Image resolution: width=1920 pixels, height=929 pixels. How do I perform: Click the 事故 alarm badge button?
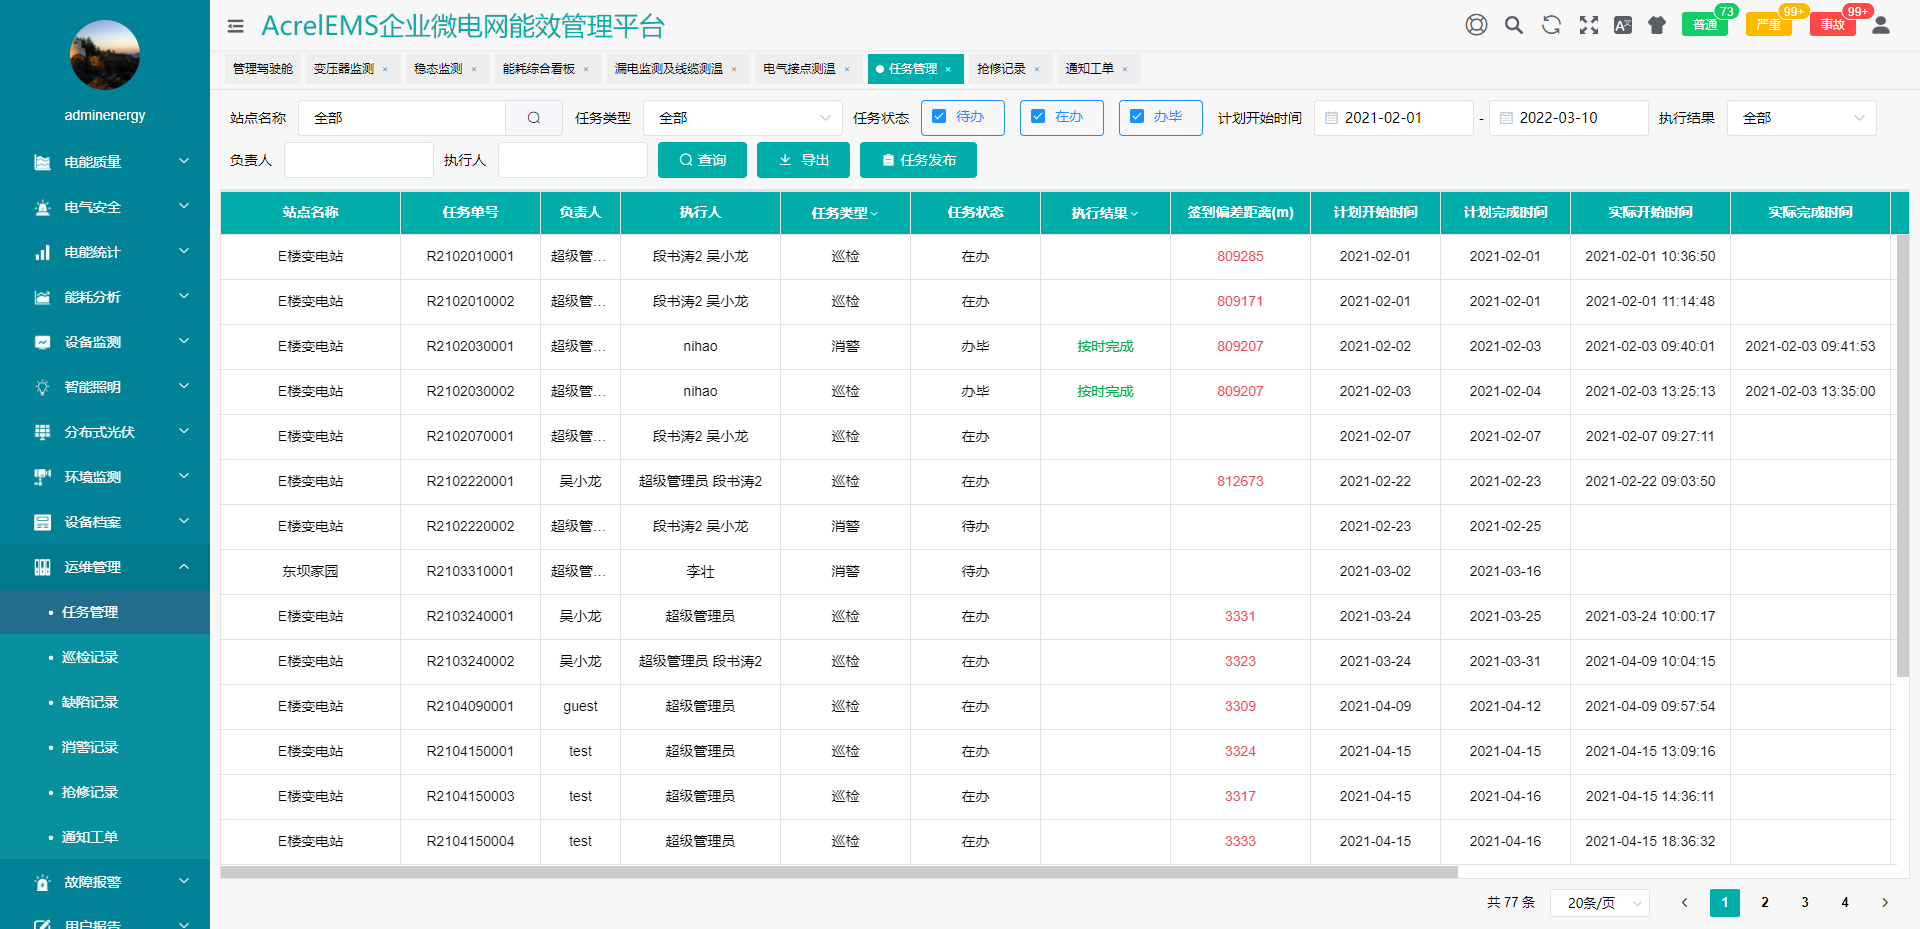tap(1833, 24)
